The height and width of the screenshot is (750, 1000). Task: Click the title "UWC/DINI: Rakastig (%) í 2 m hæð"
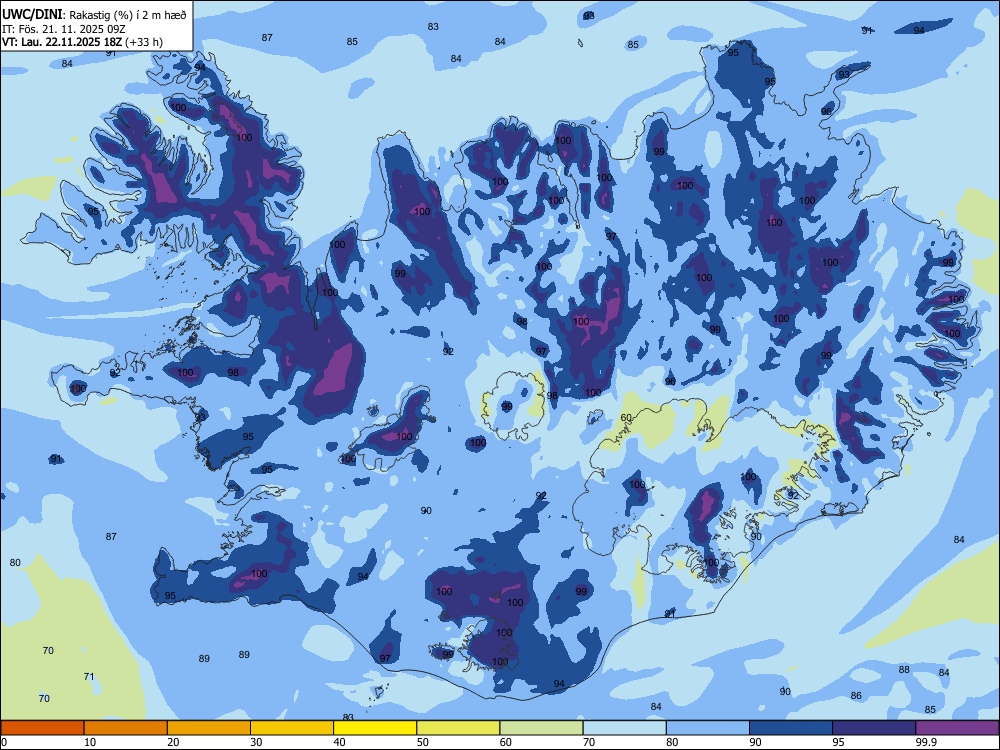(x=94, y=15)
